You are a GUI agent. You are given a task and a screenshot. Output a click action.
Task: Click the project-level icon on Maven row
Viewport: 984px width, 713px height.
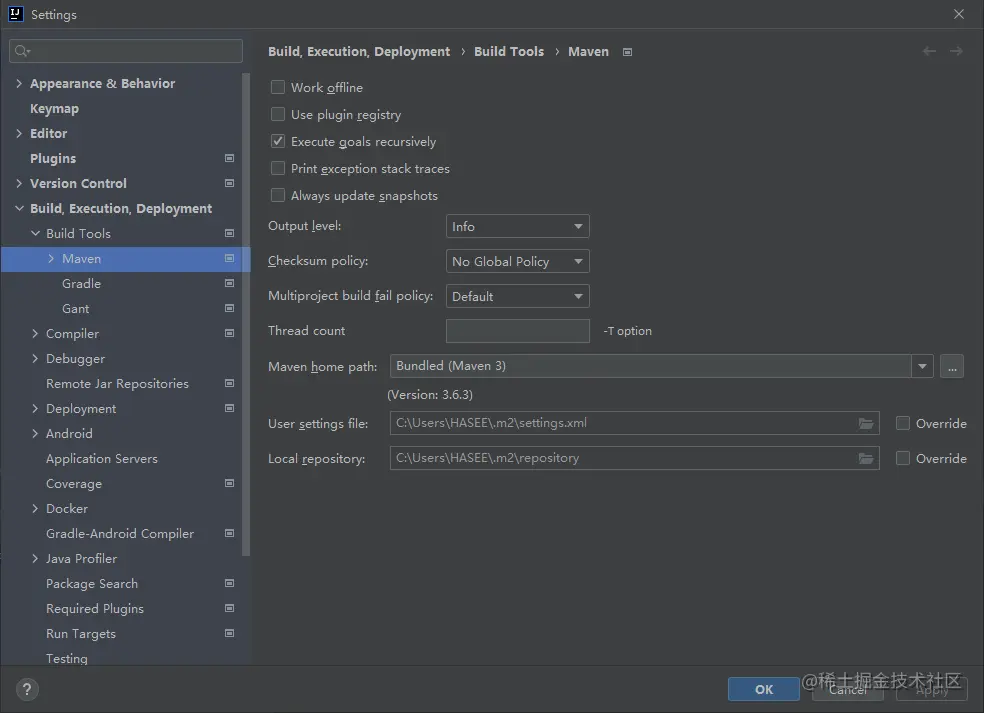(229, 259)
